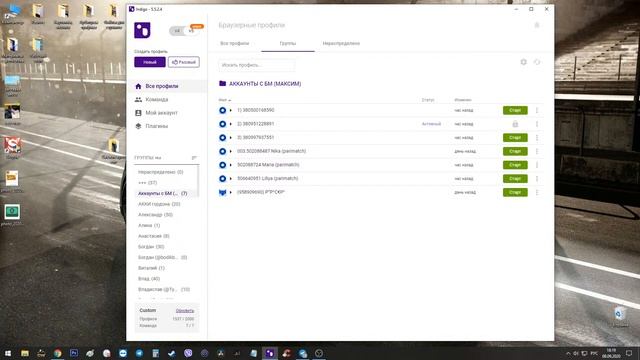Open Google Chrome from the taskbar
The image size is (640, 360).
(x=58, y=353)
